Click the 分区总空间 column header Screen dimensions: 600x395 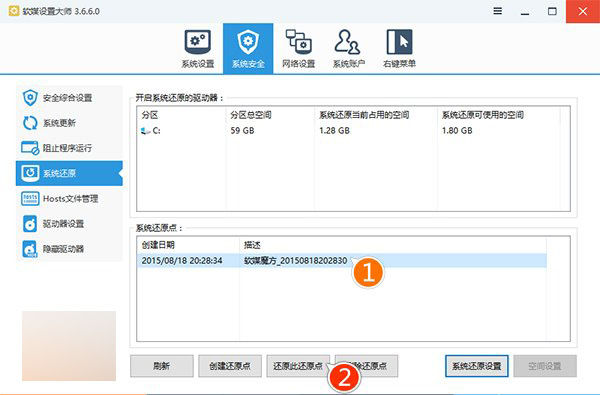click(x=251, y=115)
